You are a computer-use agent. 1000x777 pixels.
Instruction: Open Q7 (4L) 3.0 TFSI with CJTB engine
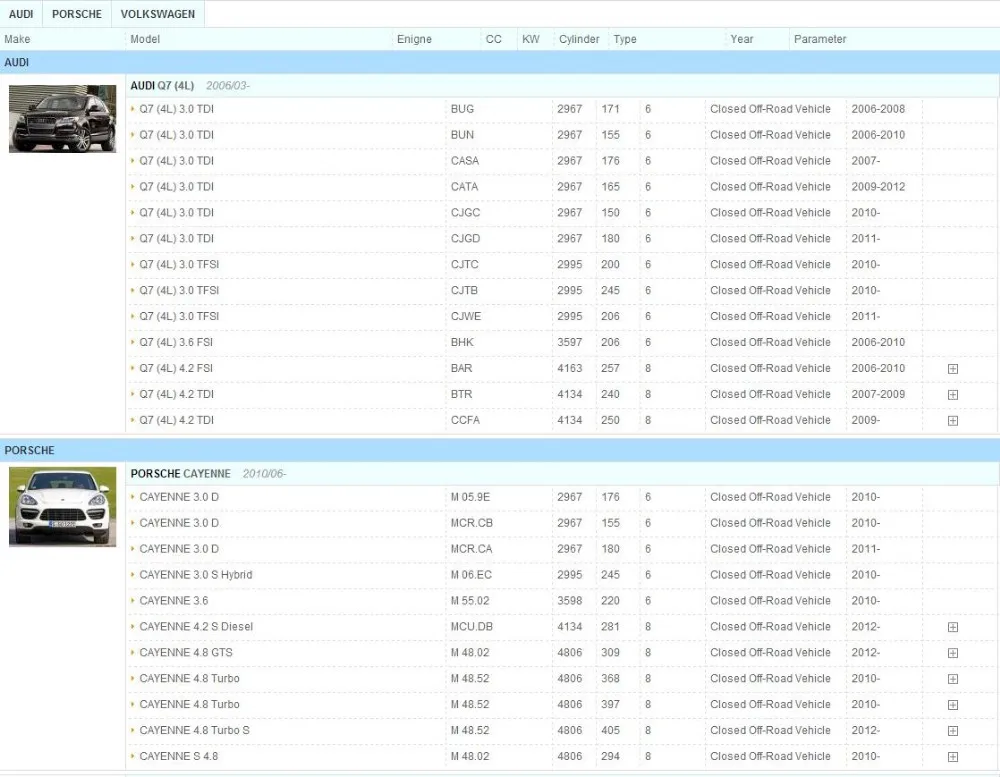[179, 290]
